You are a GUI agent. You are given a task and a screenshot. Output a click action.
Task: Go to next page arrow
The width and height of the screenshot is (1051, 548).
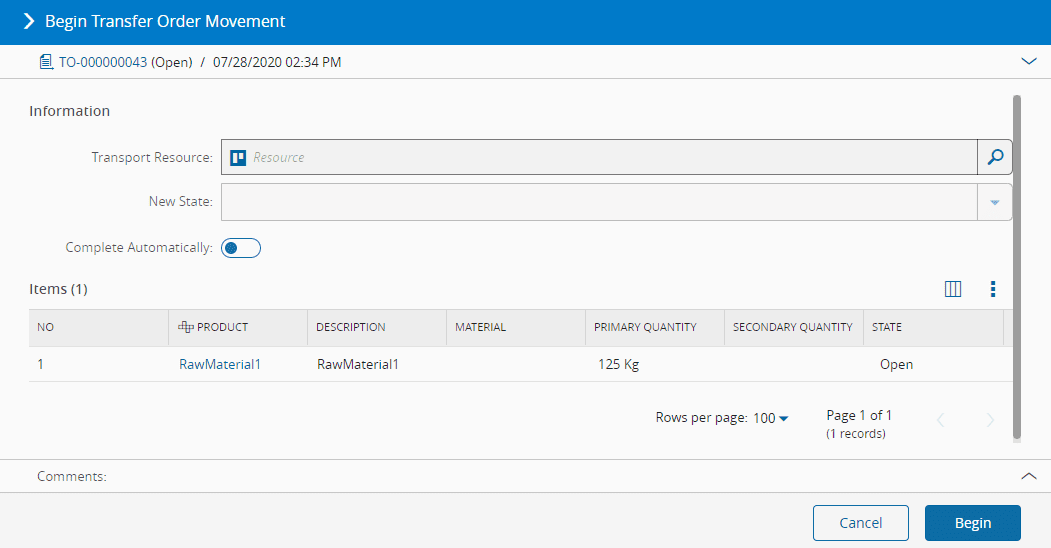(990, 420)
